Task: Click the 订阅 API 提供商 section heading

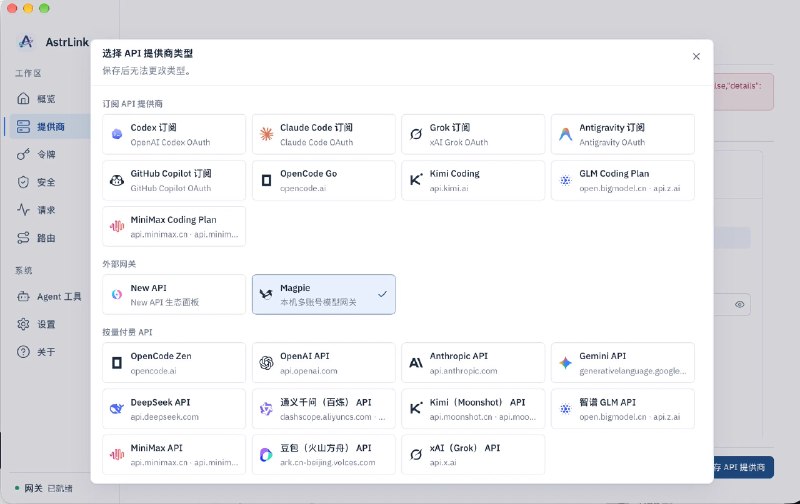Action: coord(133,104)
